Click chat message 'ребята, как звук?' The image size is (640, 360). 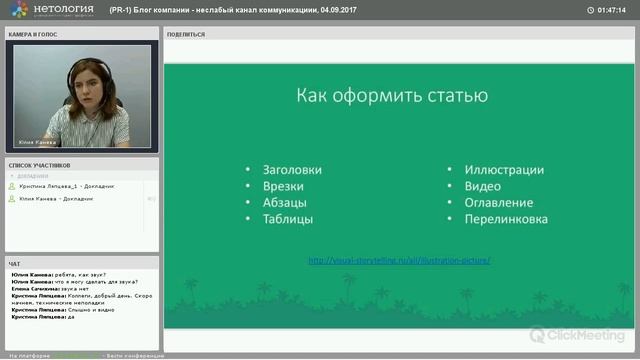pyautogui.click(x=58, y=275)
